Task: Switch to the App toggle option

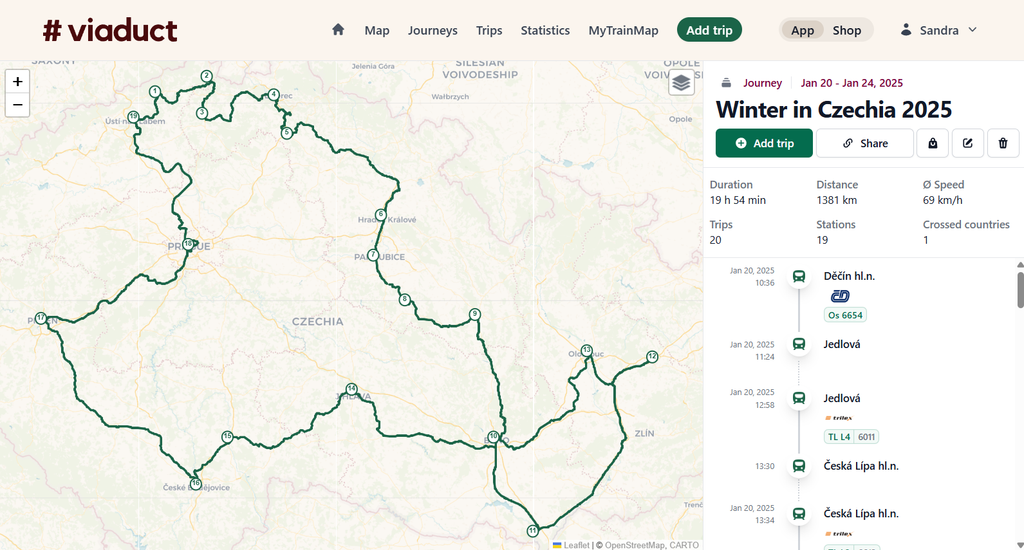Action: point(802,30)
